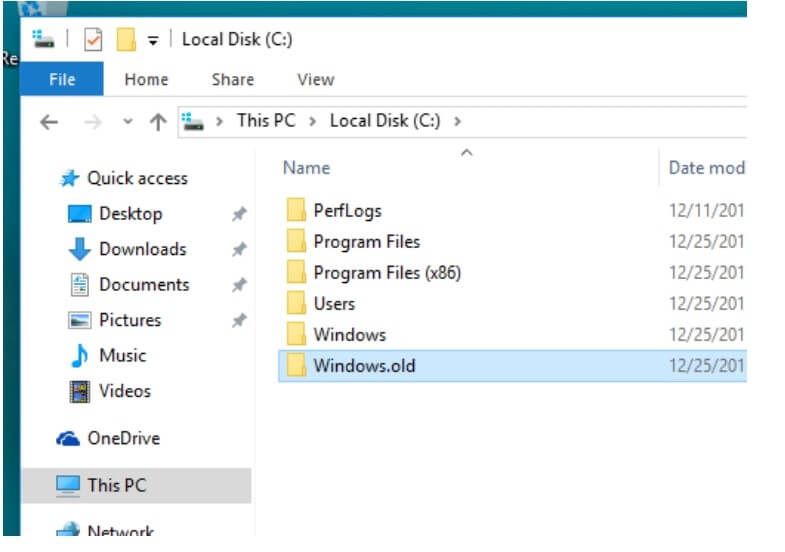
Task: Open the File tab
Action: pos(62,79)
